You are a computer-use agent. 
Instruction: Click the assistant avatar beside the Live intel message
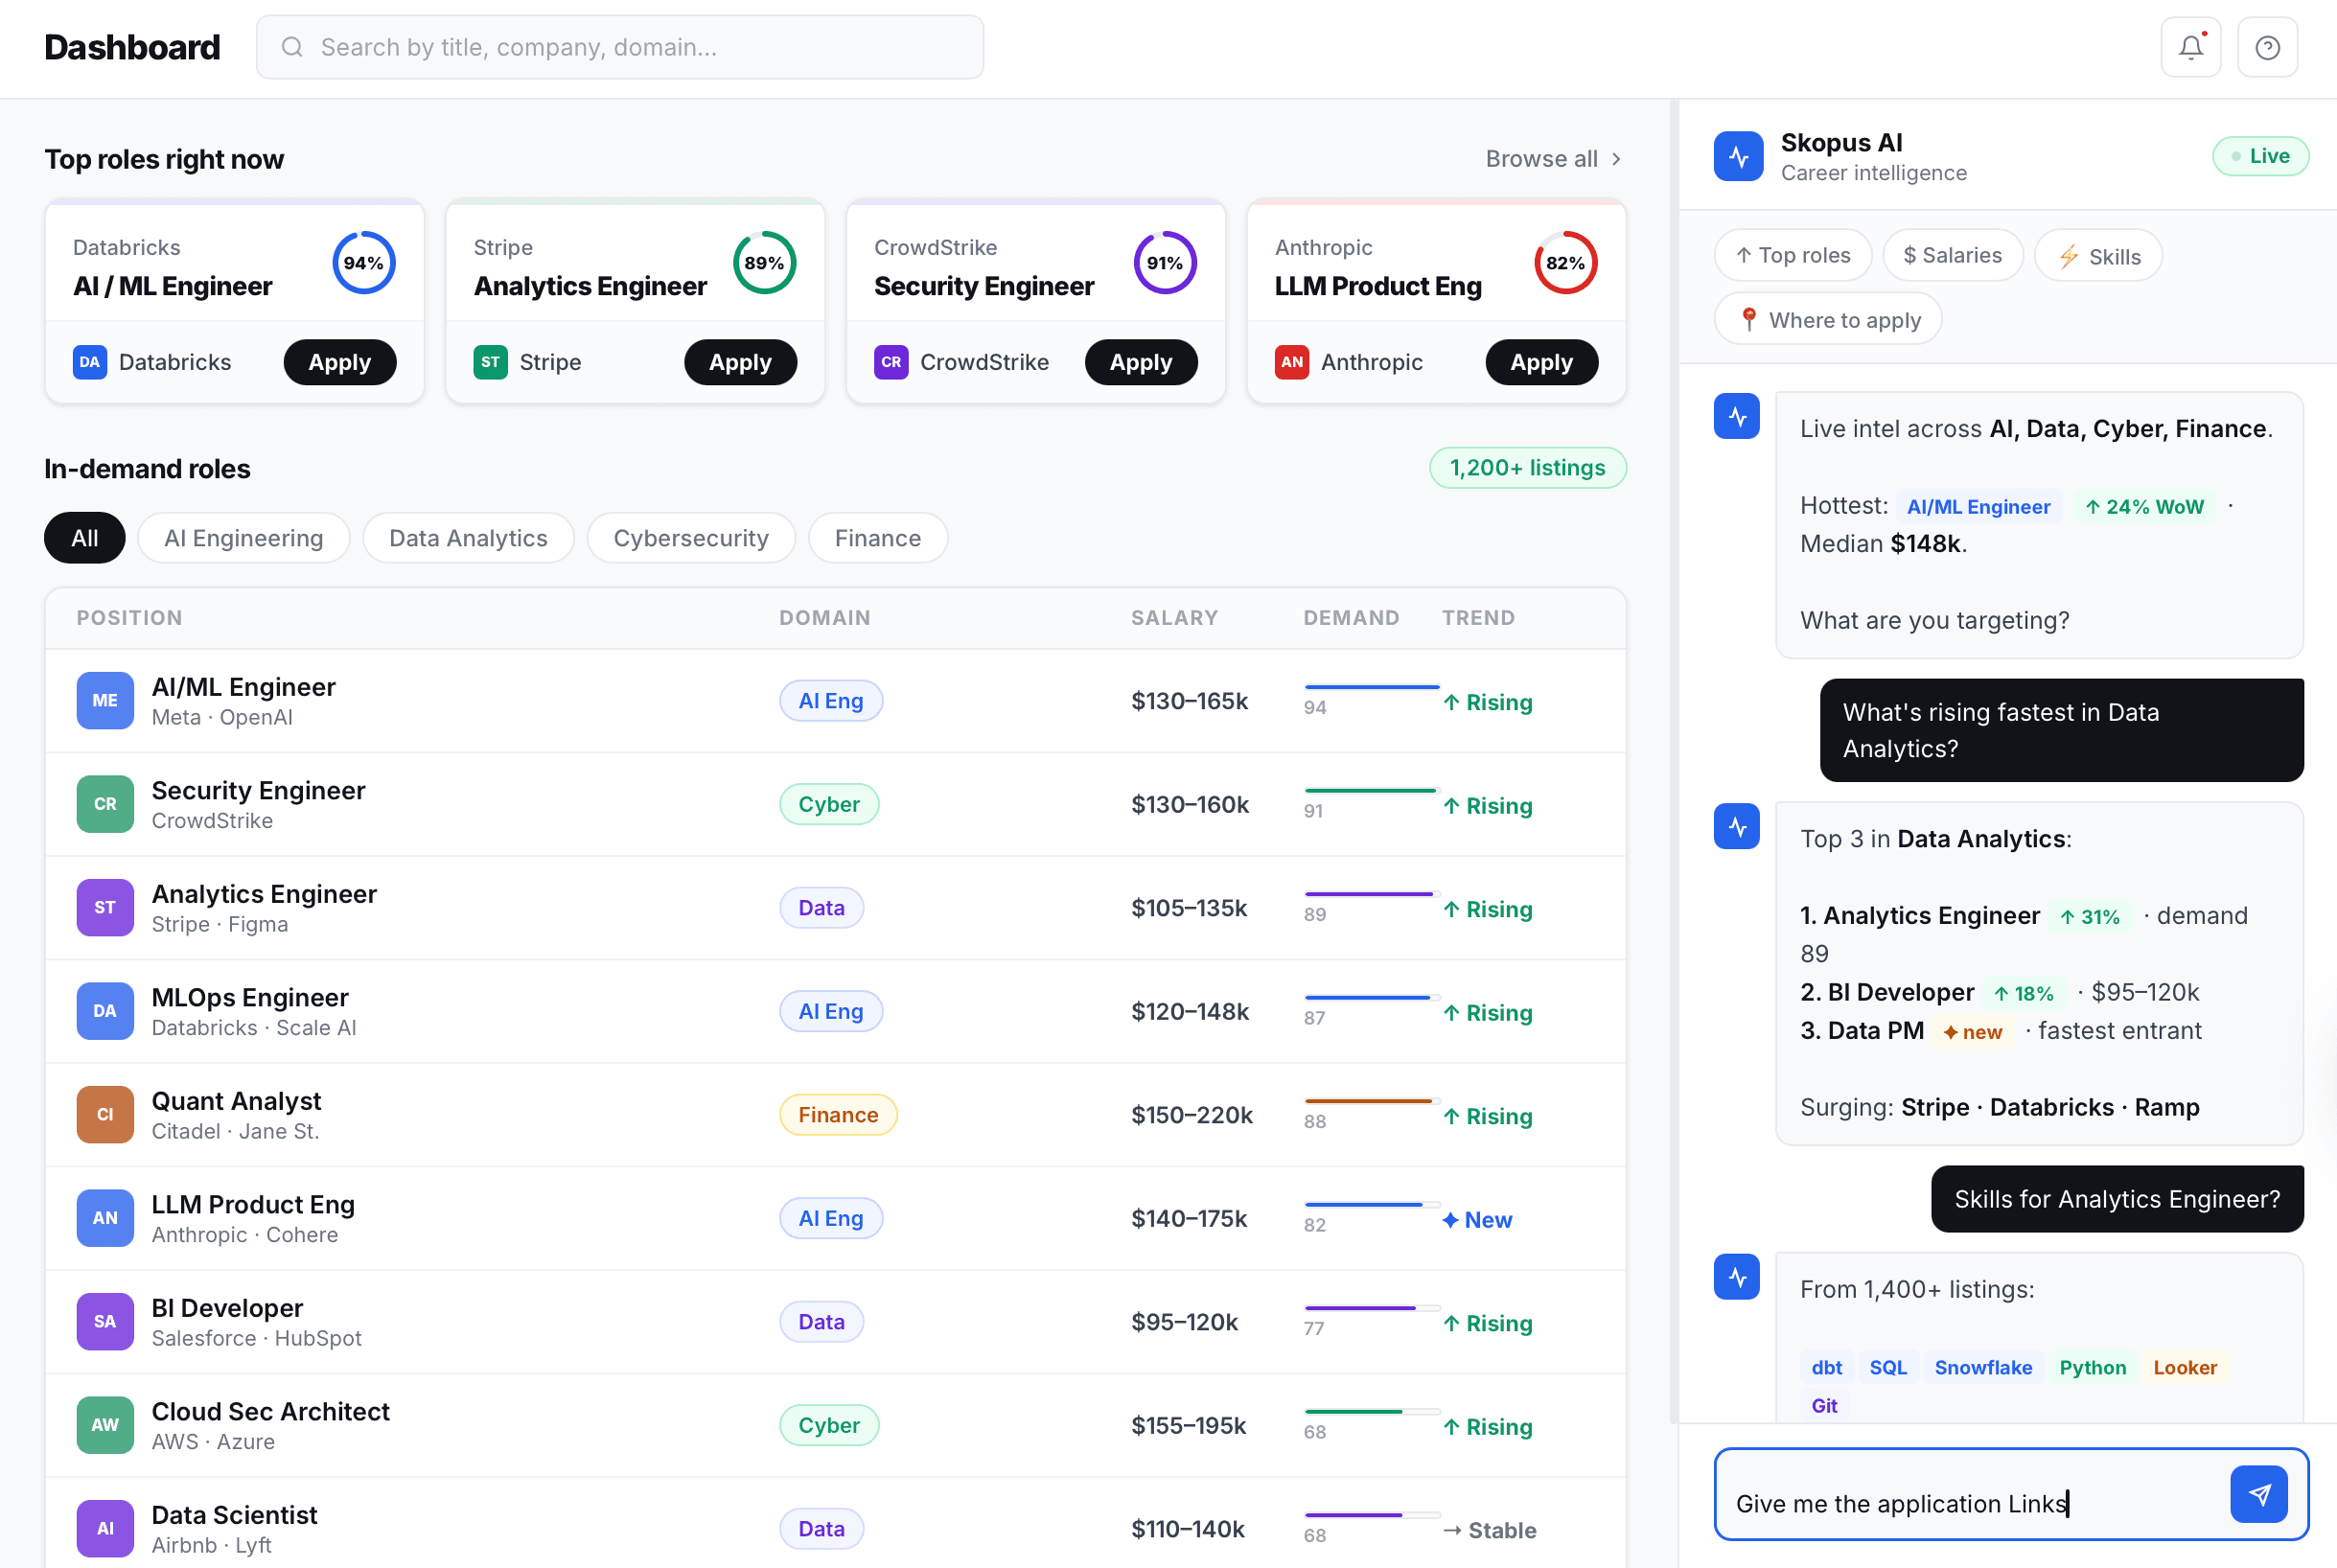point(1737,416)
